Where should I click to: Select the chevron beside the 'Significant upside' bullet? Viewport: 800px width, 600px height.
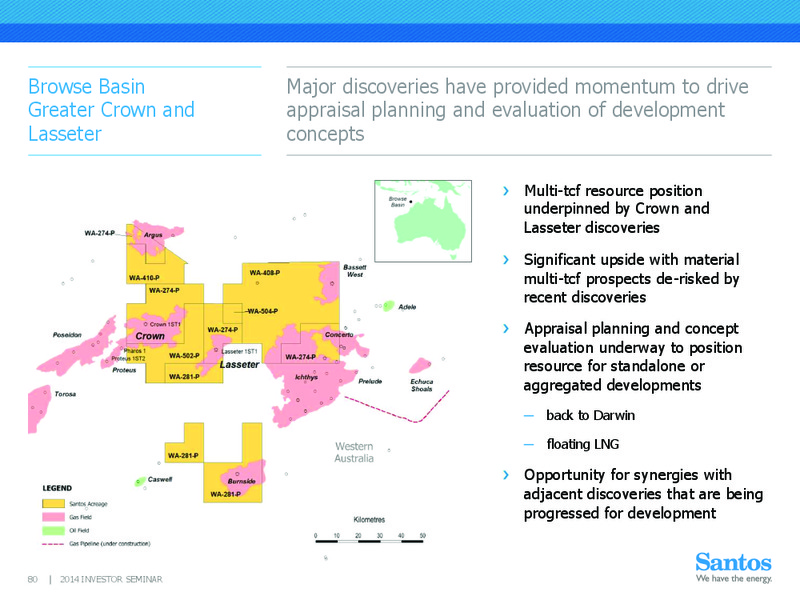(x=506, y=260)
